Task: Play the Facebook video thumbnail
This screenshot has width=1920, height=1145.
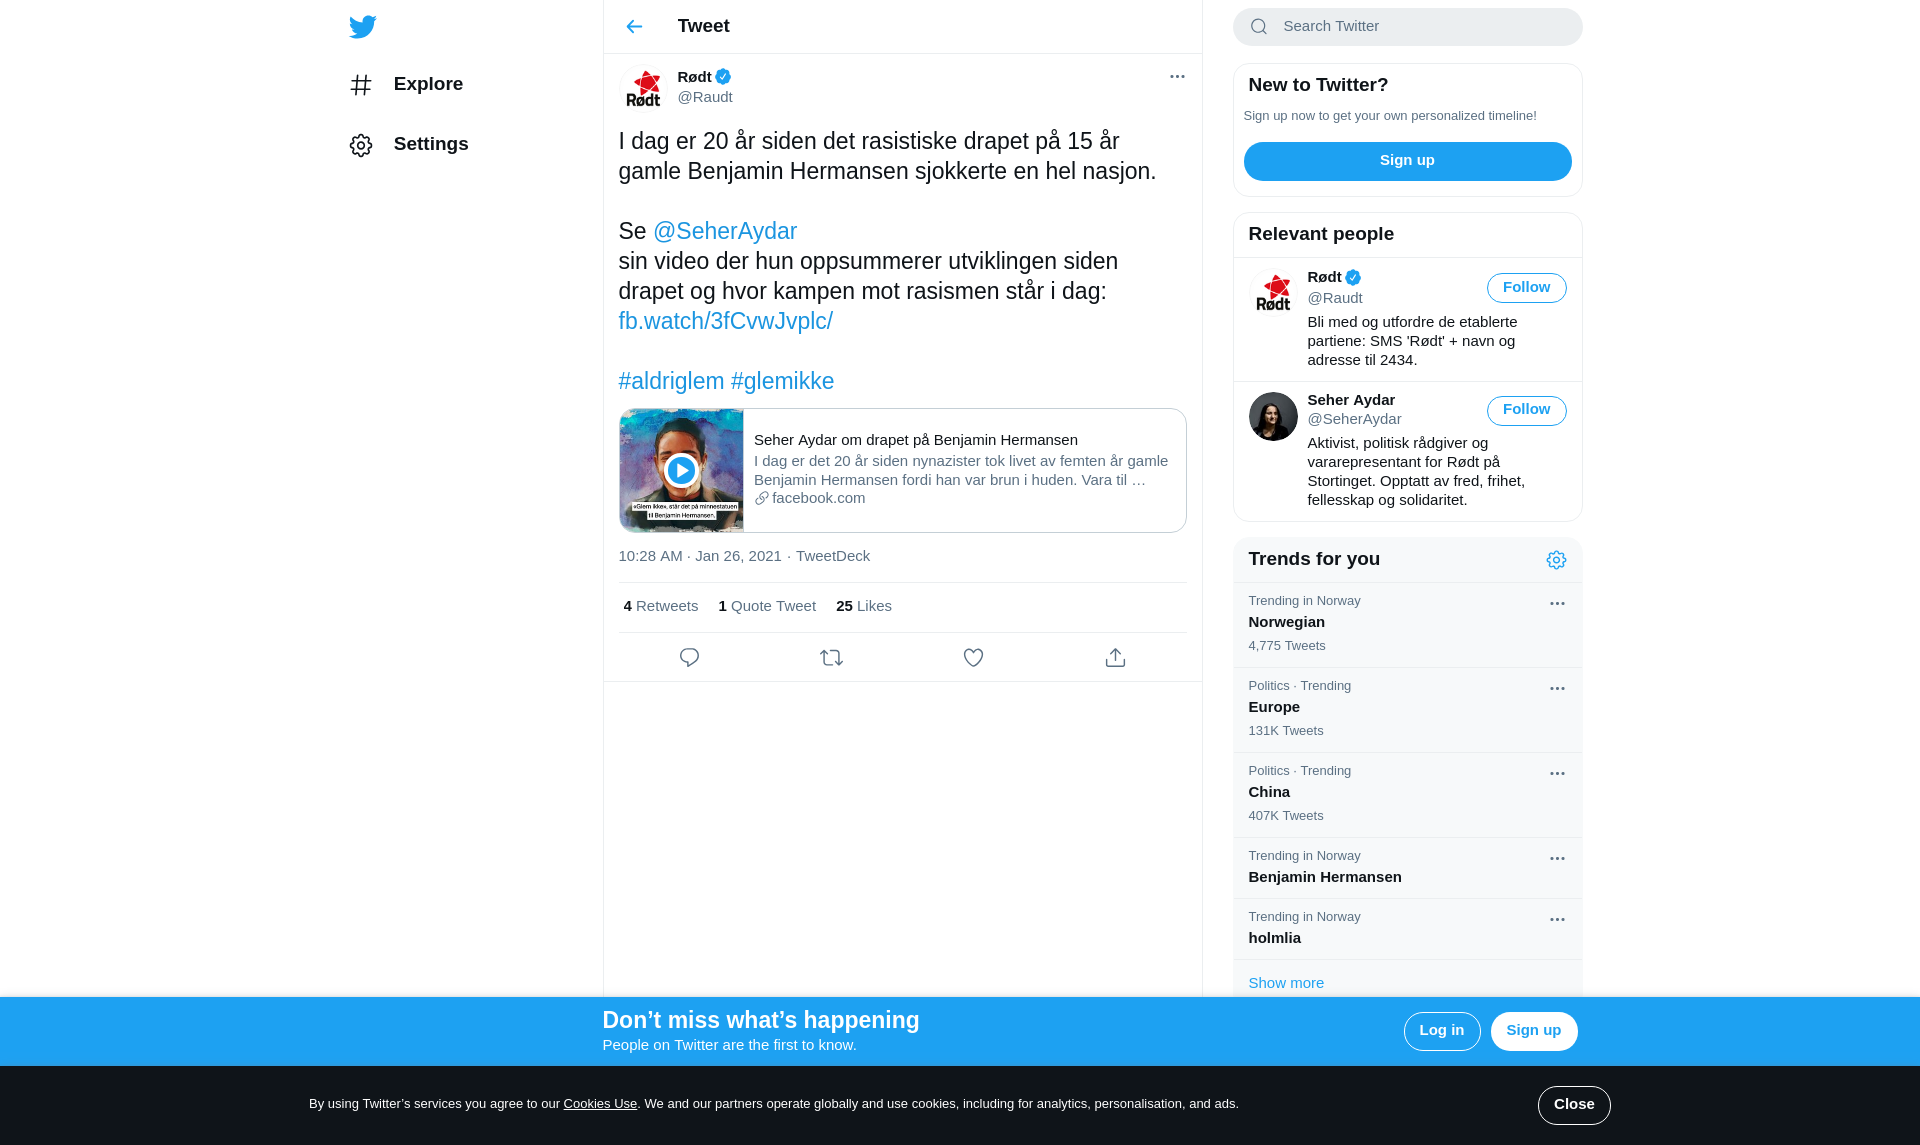Action: click(x=681, y=470)
